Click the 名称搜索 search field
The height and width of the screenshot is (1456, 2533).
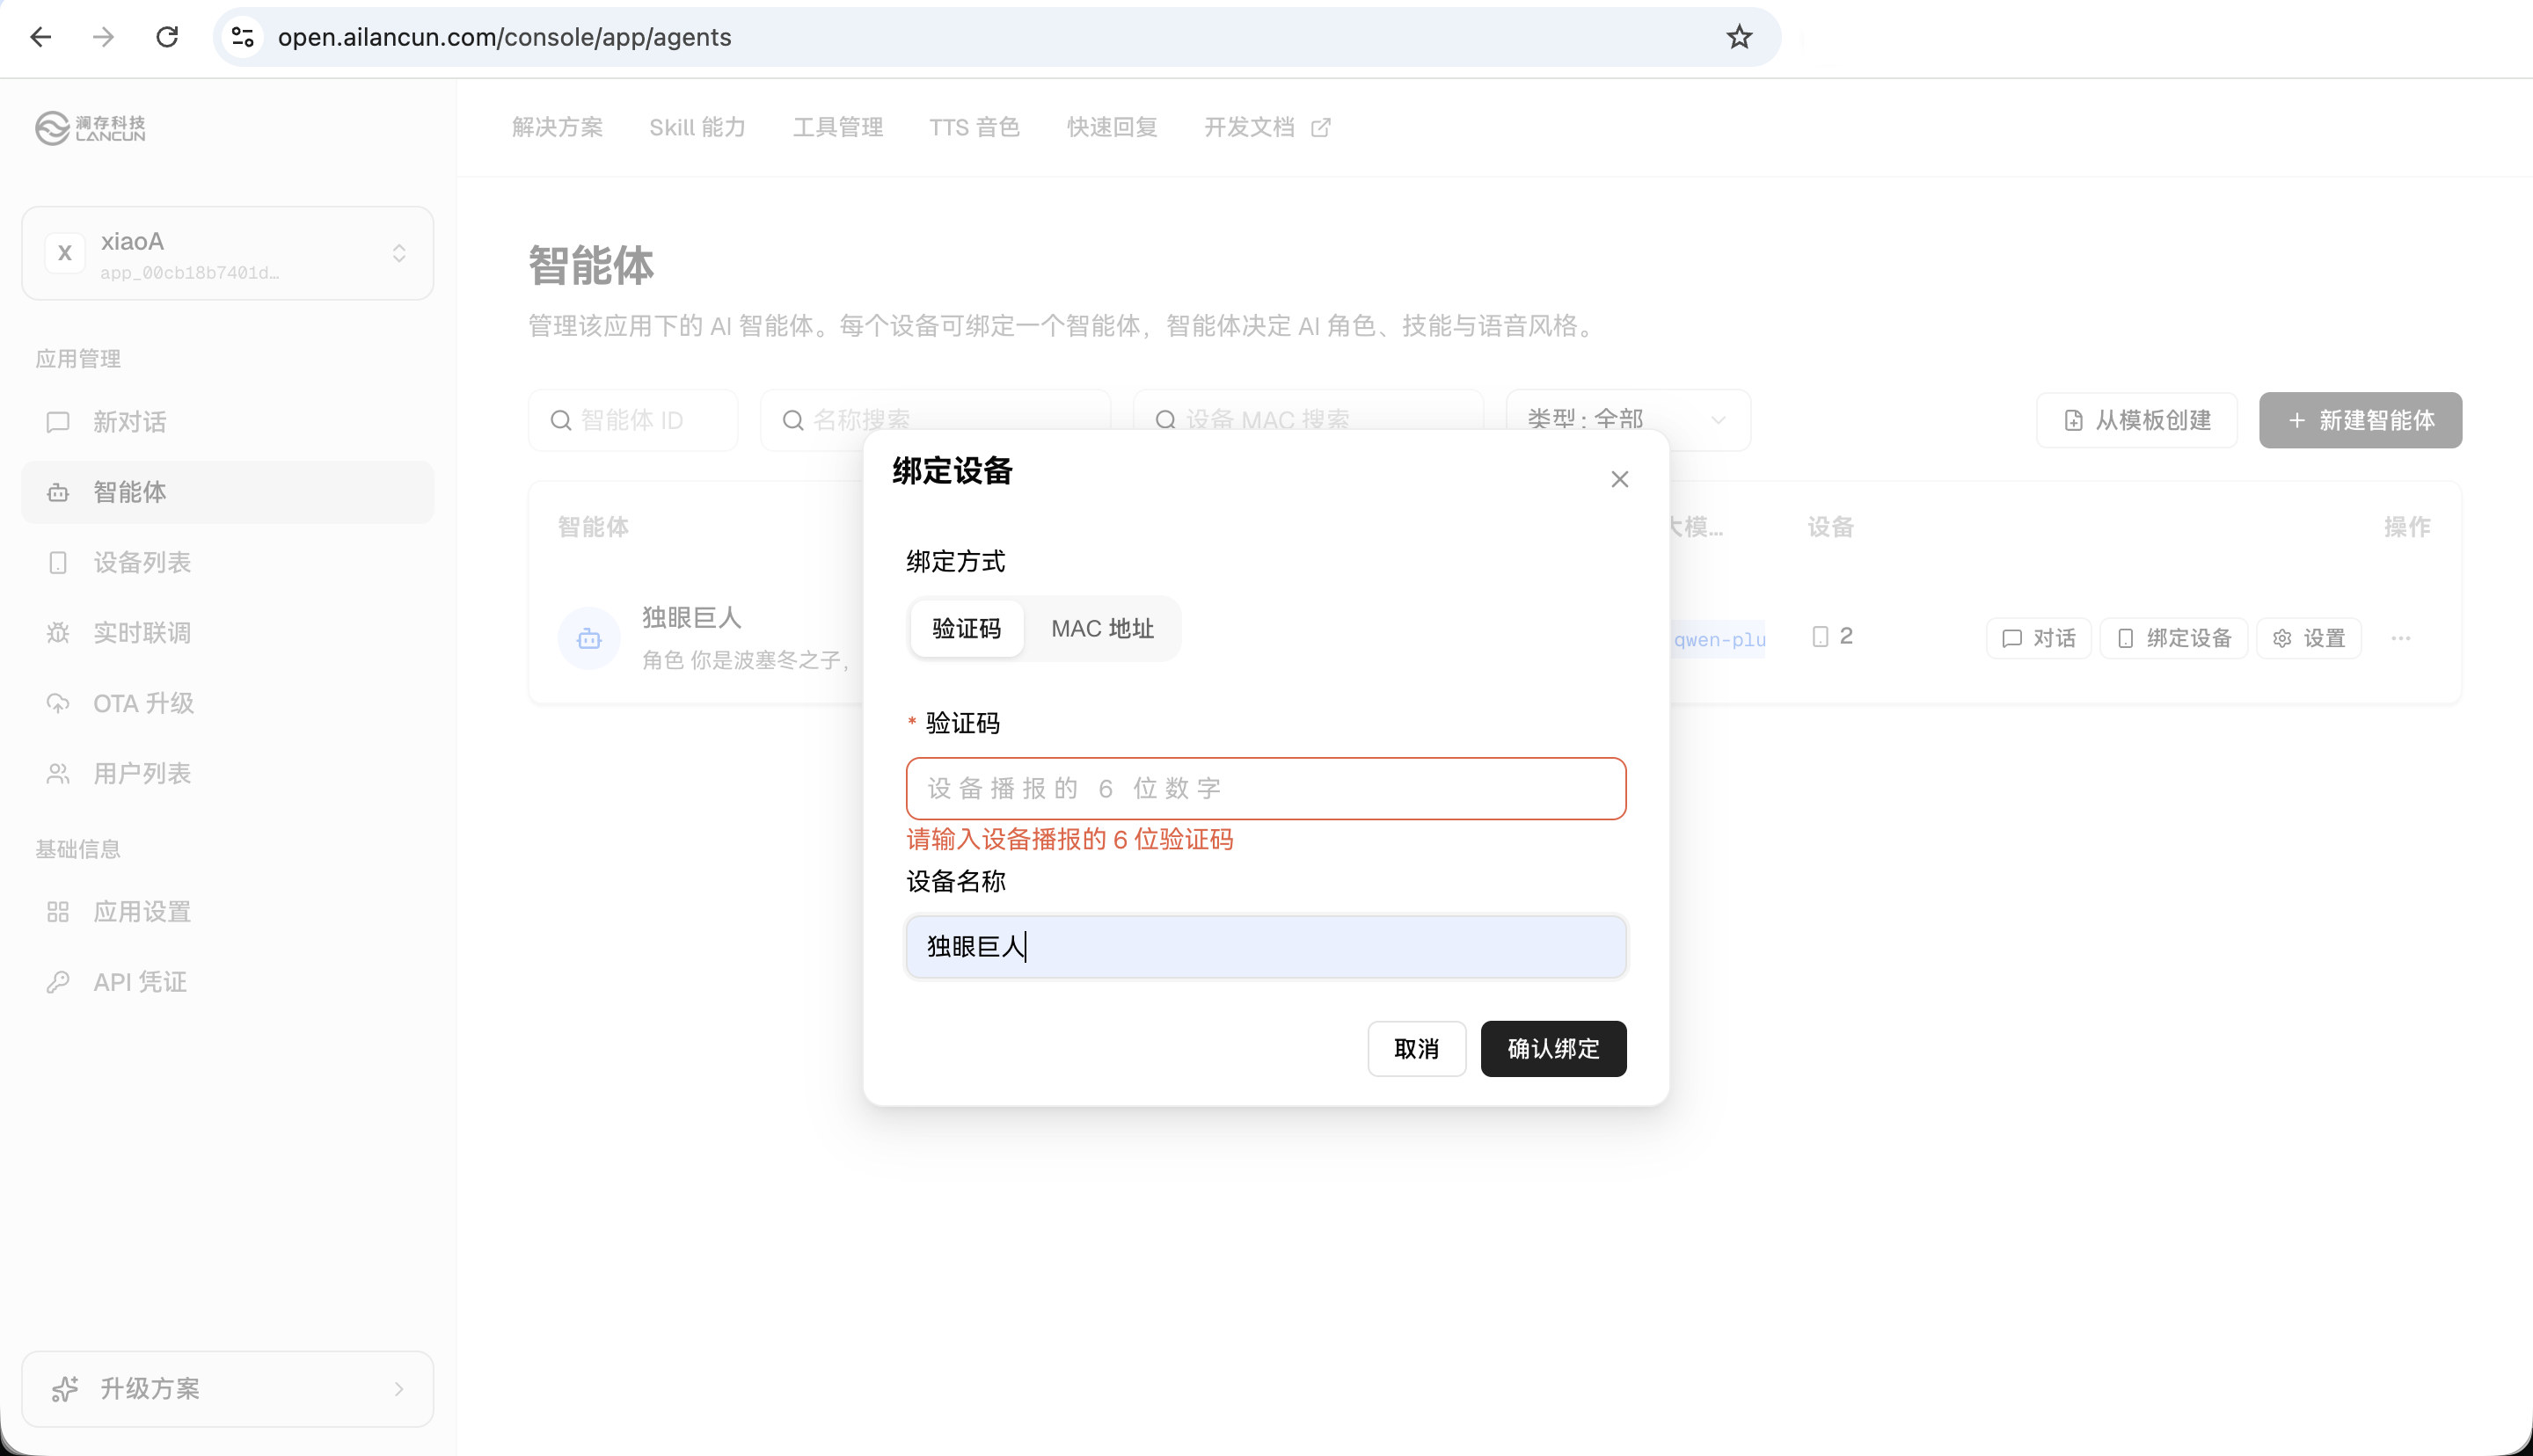[x=935, y=420]
